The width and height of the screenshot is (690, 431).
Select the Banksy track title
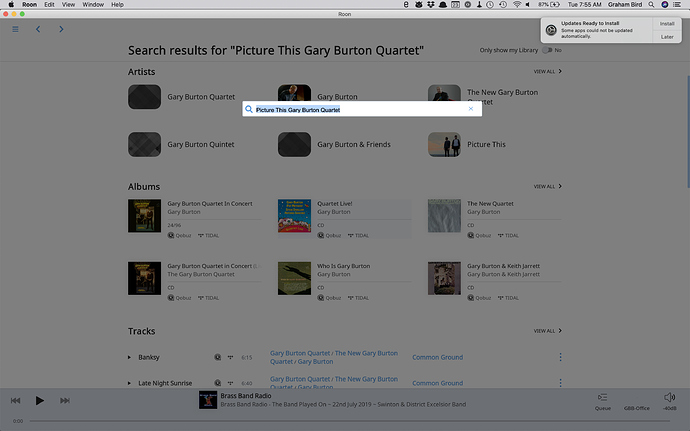click(x=149, y=357)
